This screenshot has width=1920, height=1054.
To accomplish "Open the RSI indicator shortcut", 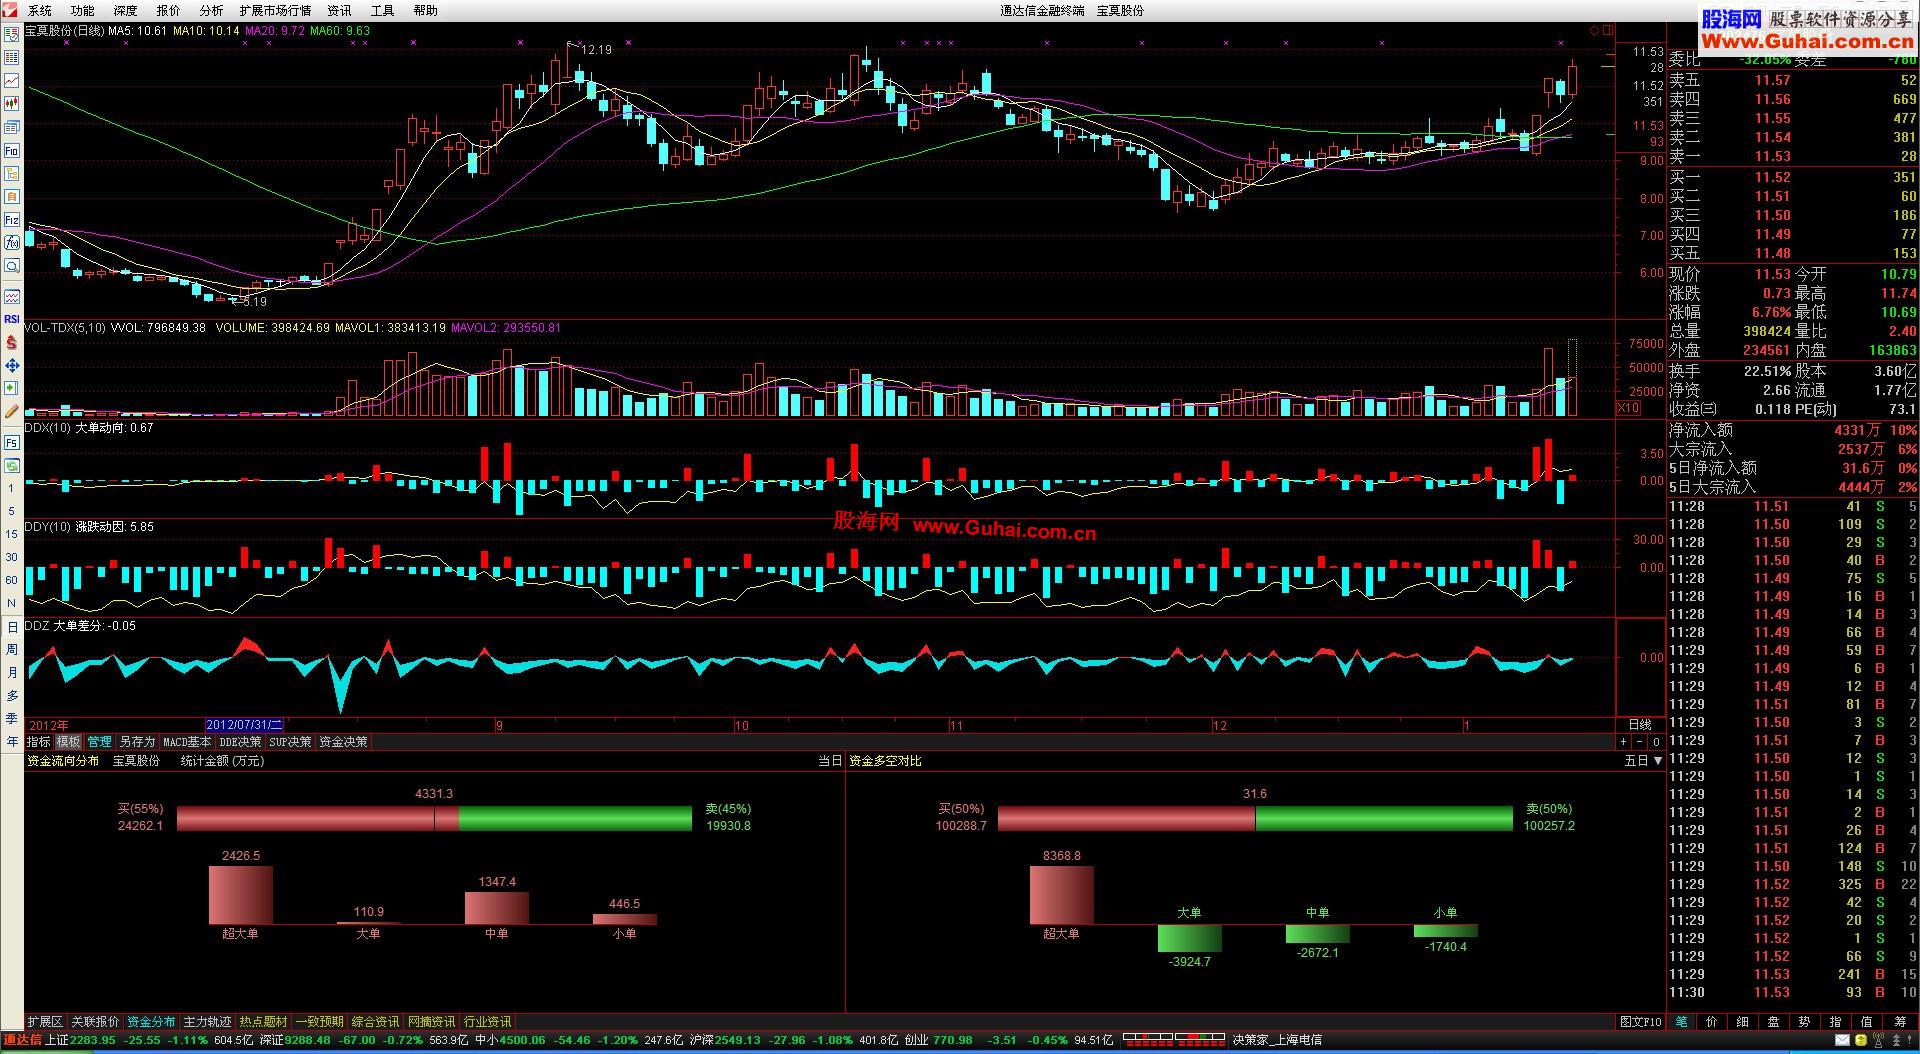I will (12, 319).
